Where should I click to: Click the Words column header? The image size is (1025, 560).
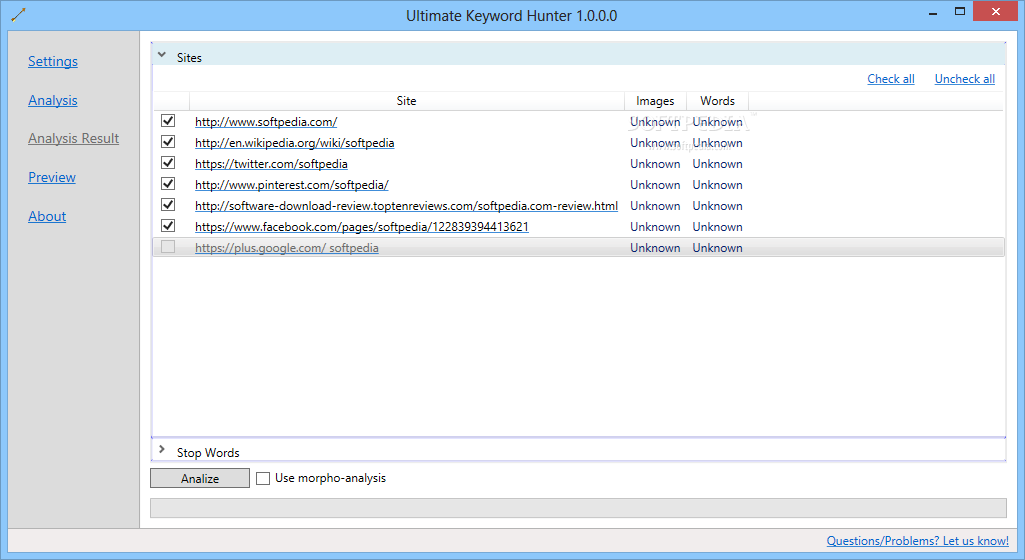tap(717, 101)
